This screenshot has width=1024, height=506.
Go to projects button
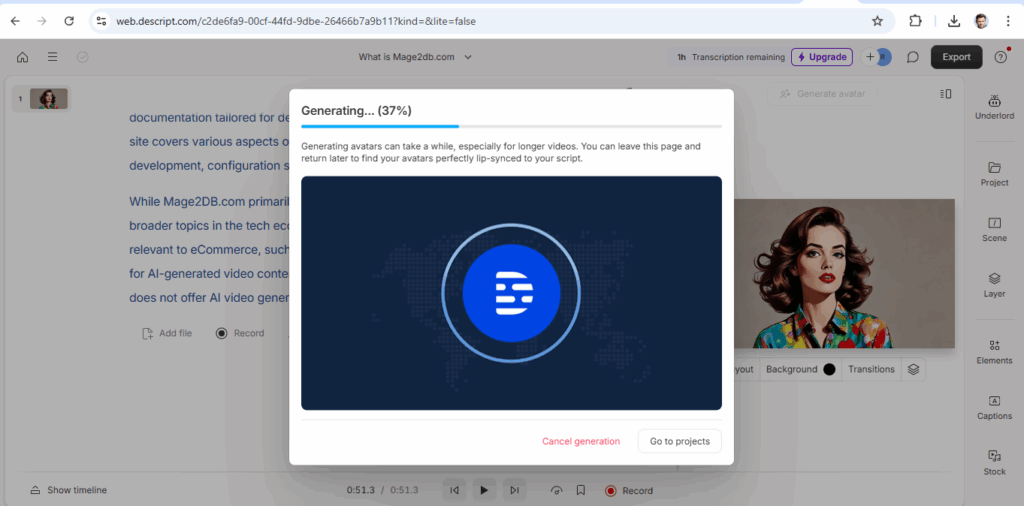point(679,441)
